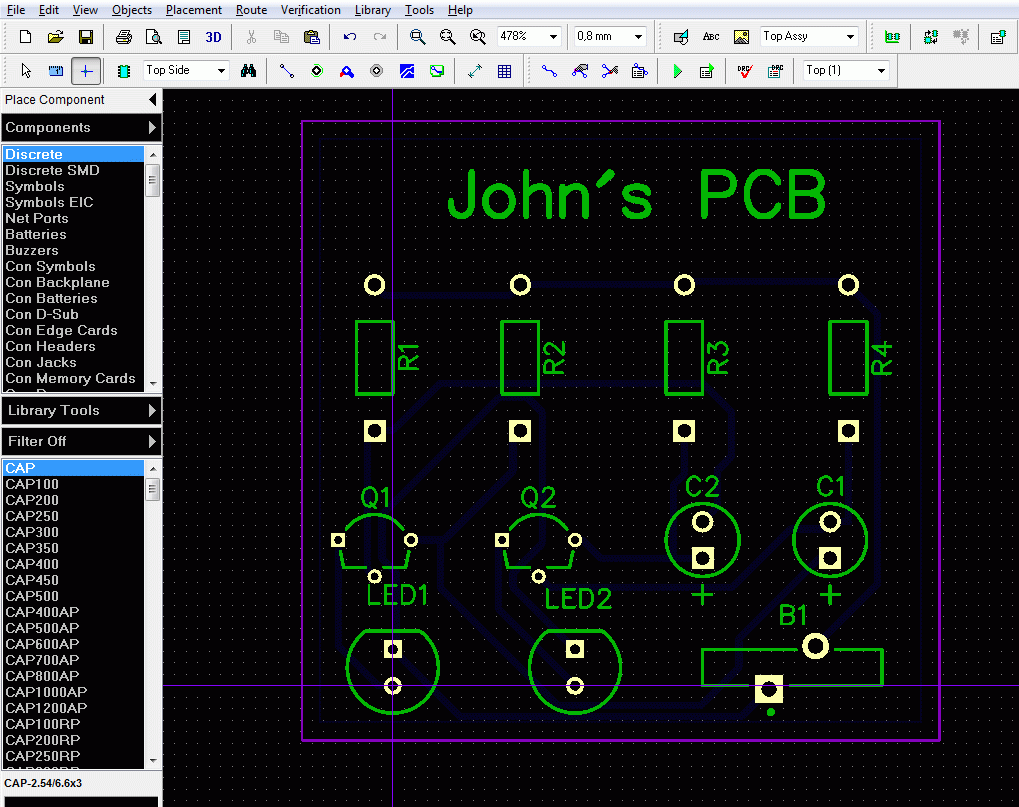Select the Batteries library
1019x807 pixels.
click(x=73, y=235)
